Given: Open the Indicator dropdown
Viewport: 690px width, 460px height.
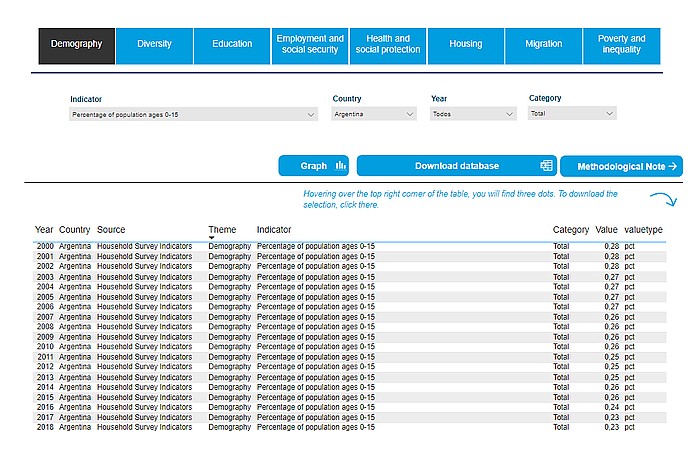Looking at the screenshot, I should (193, 114).
